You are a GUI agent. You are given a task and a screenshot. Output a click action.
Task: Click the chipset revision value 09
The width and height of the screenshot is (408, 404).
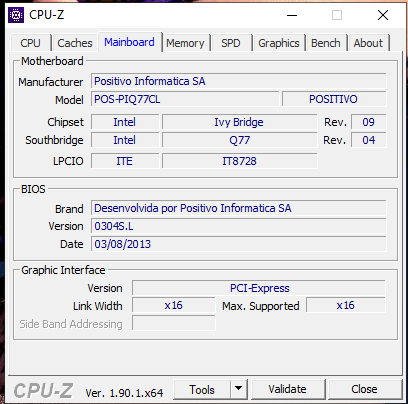point(369,122)
